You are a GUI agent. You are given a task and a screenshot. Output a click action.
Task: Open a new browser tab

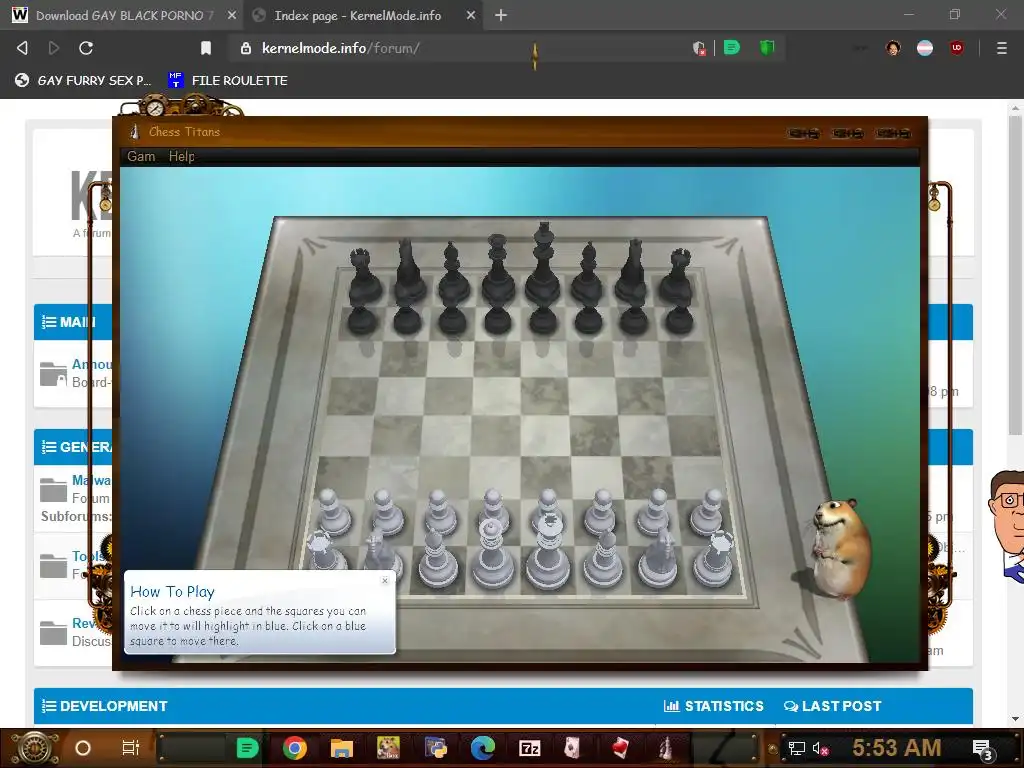500,15
